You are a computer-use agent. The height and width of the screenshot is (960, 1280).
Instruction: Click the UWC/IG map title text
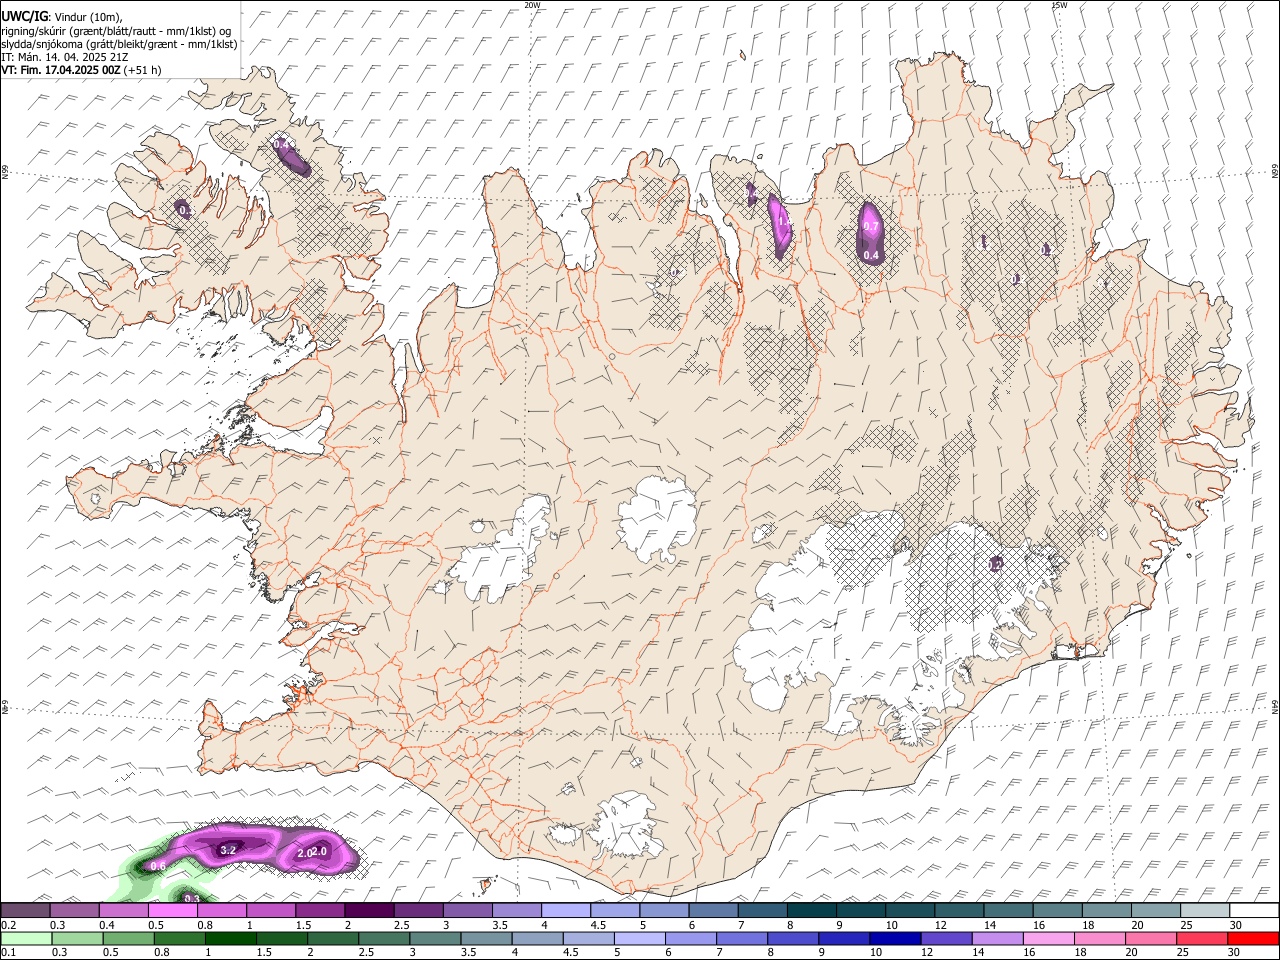24,17
